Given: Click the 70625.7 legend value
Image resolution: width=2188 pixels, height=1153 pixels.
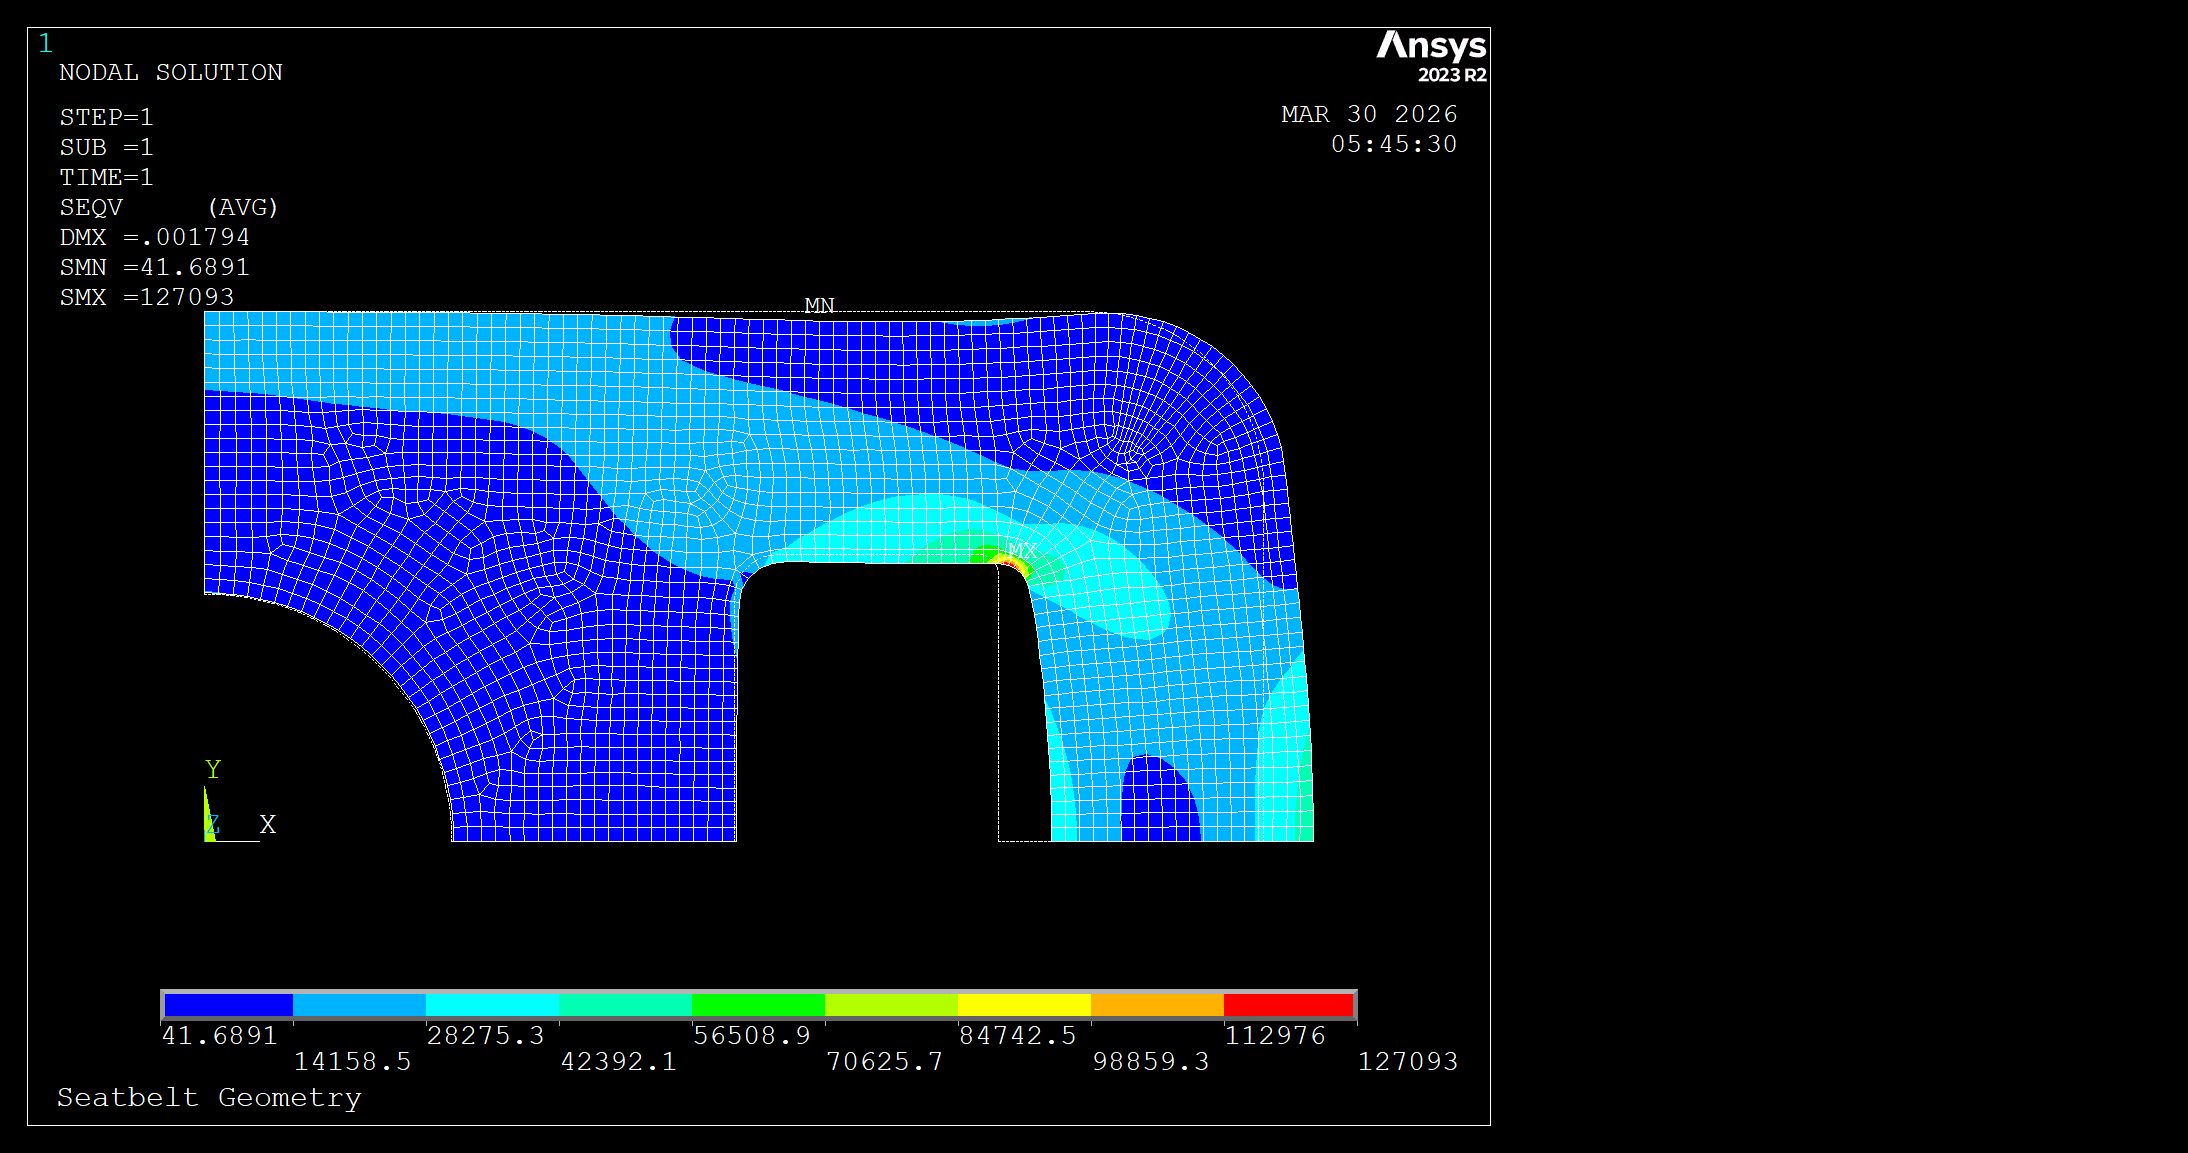Looking at the screenshot, I should coord(884,1061).
